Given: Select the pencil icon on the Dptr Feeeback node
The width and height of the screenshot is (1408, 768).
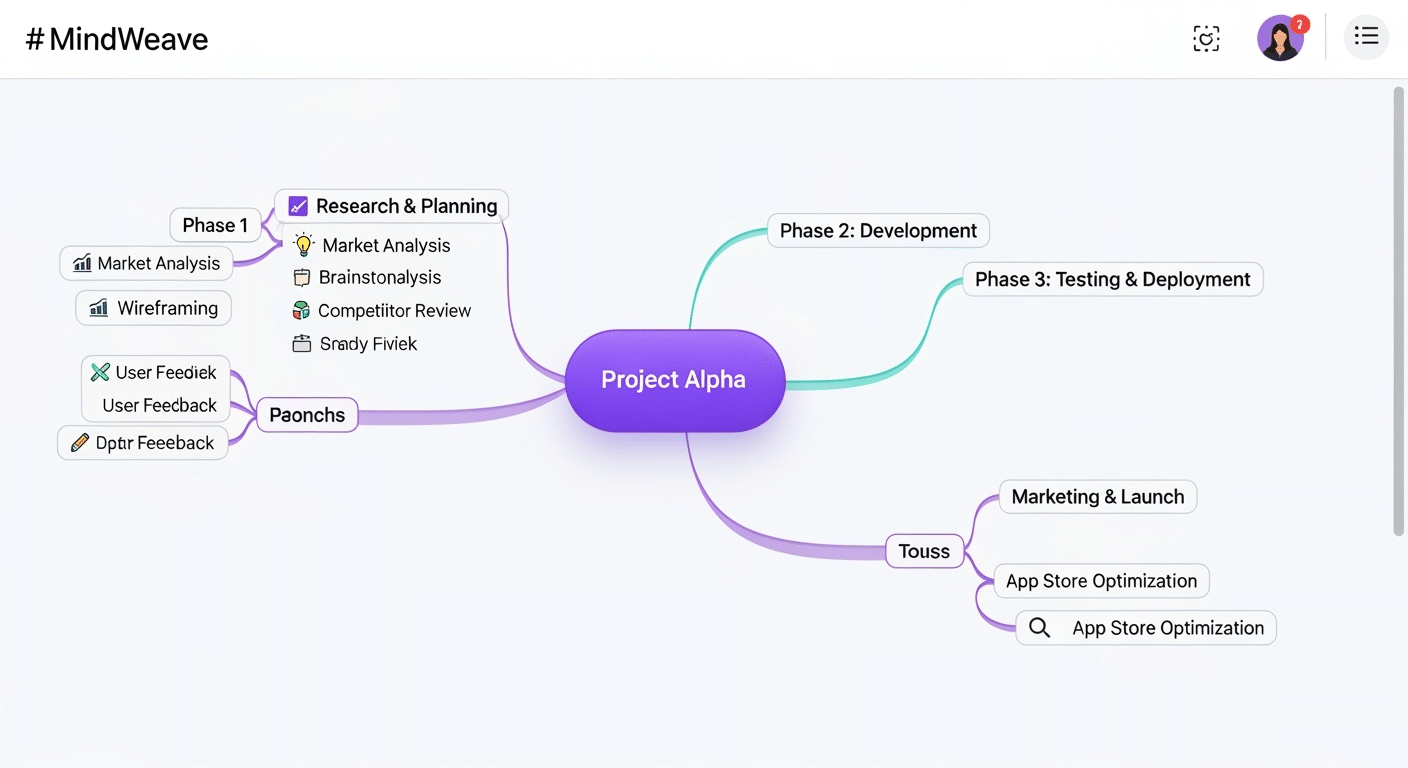Looking at the screenshot, I should (x=78, y=442).
